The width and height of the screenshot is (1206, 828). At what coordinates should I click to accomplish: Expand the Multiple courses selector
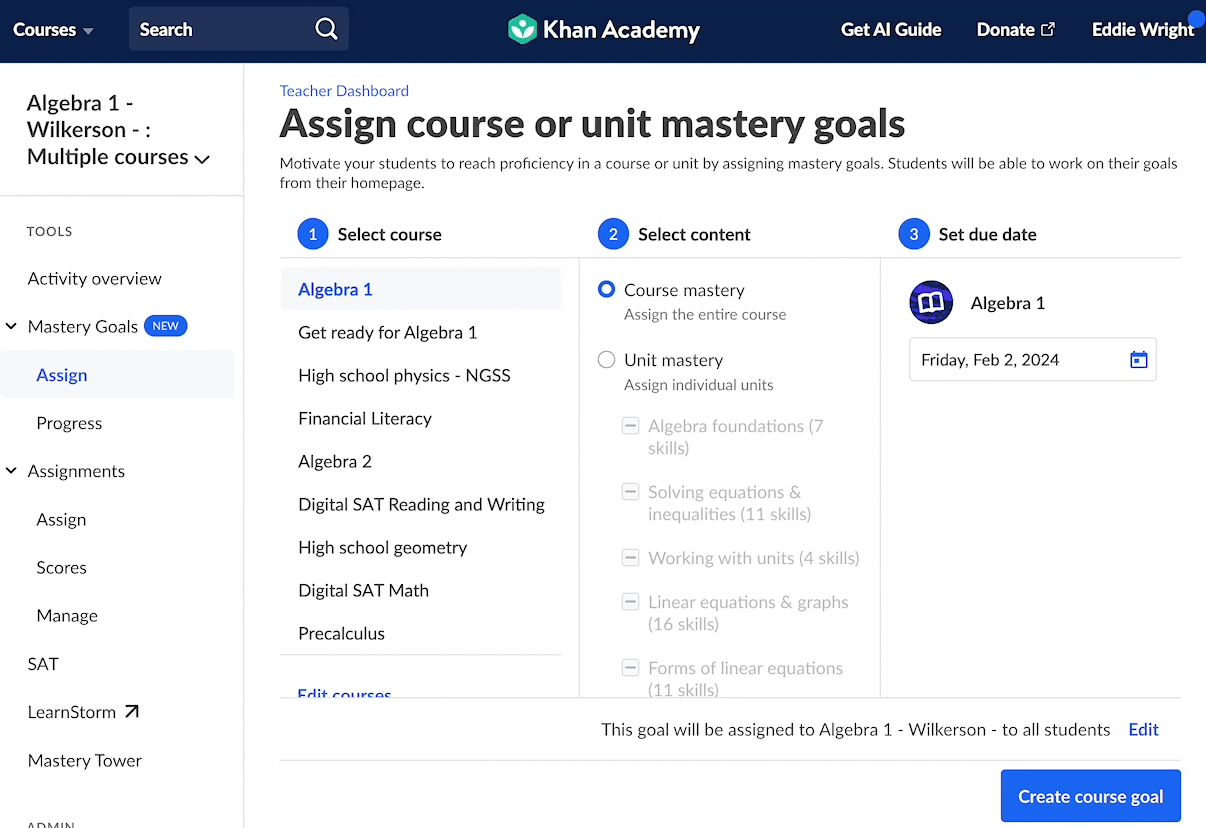click(199, 157)
